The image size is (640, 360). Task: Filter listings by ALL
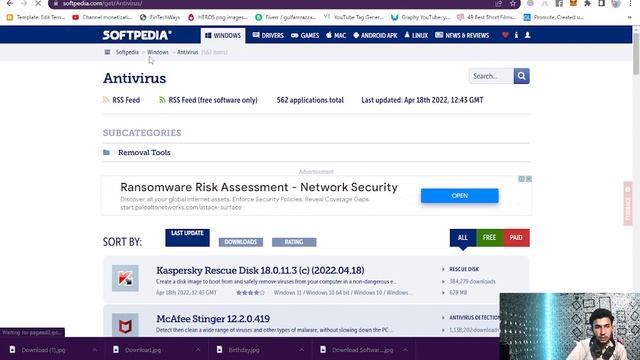(x=463, y=238)
